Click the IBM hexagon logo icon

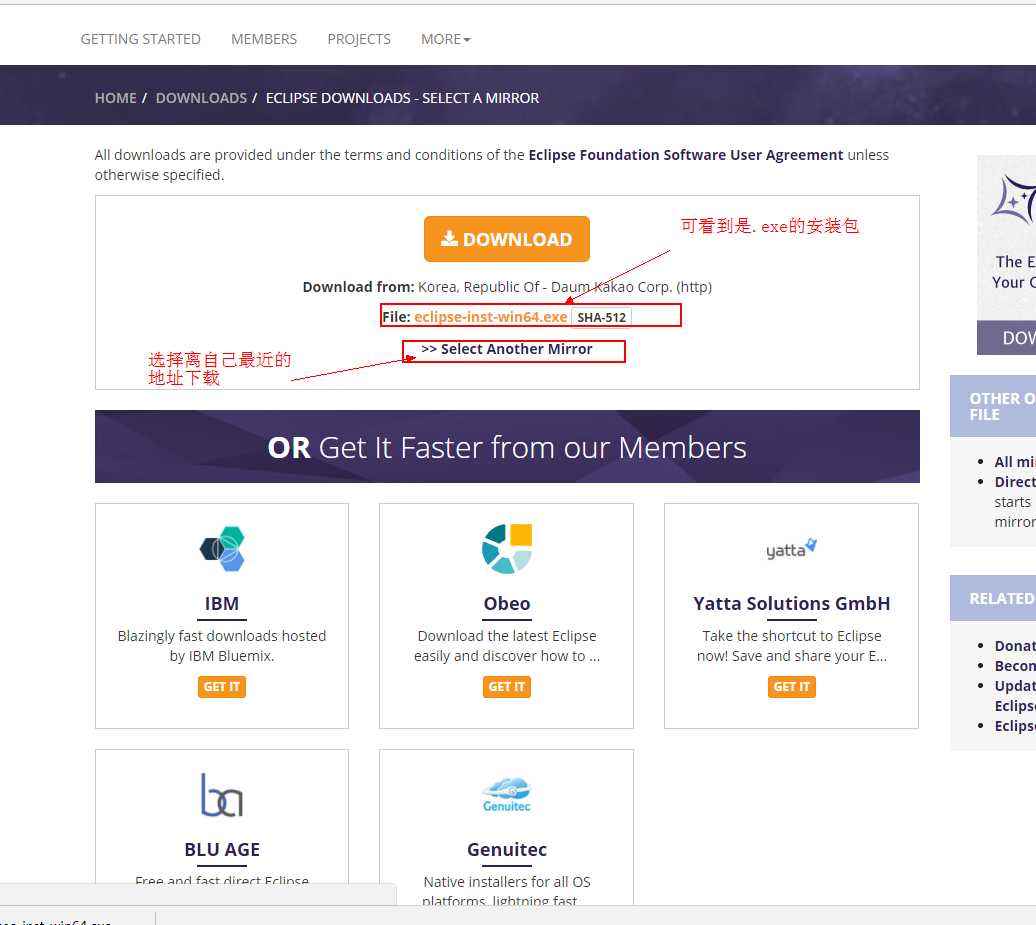[222, 549]
